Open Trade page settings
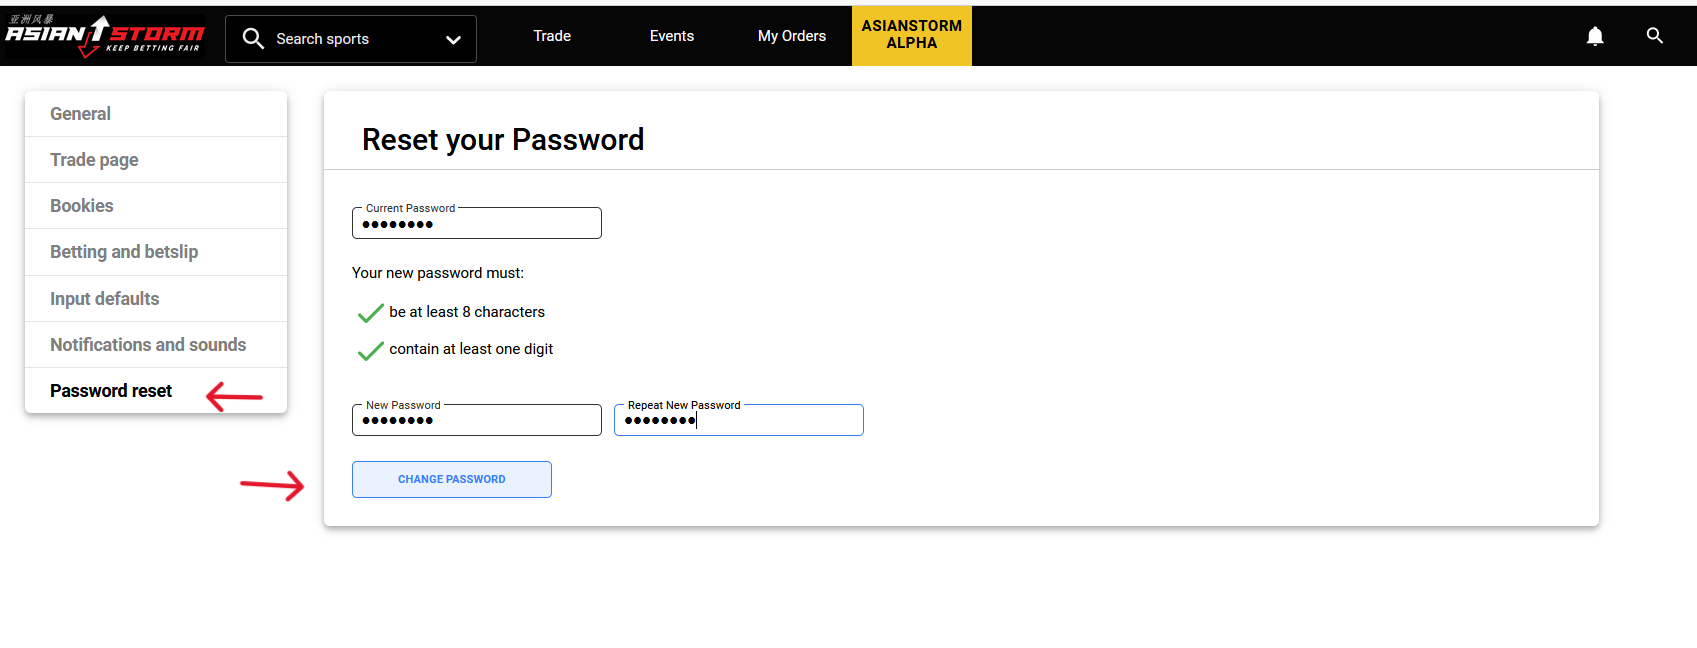Viewport: 1697px width, 648px height. pos(156,160)
